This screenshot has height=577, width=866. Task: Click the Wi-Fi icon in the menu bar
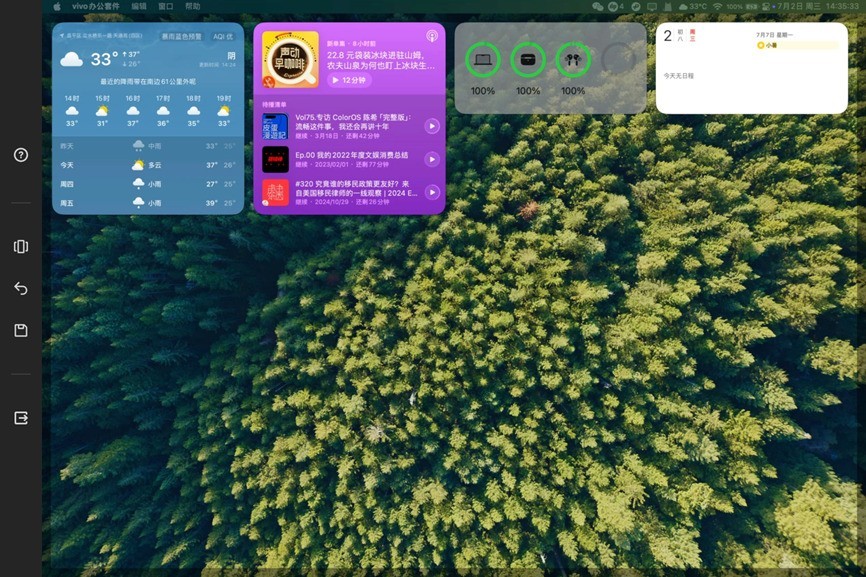tap(718, 7)
